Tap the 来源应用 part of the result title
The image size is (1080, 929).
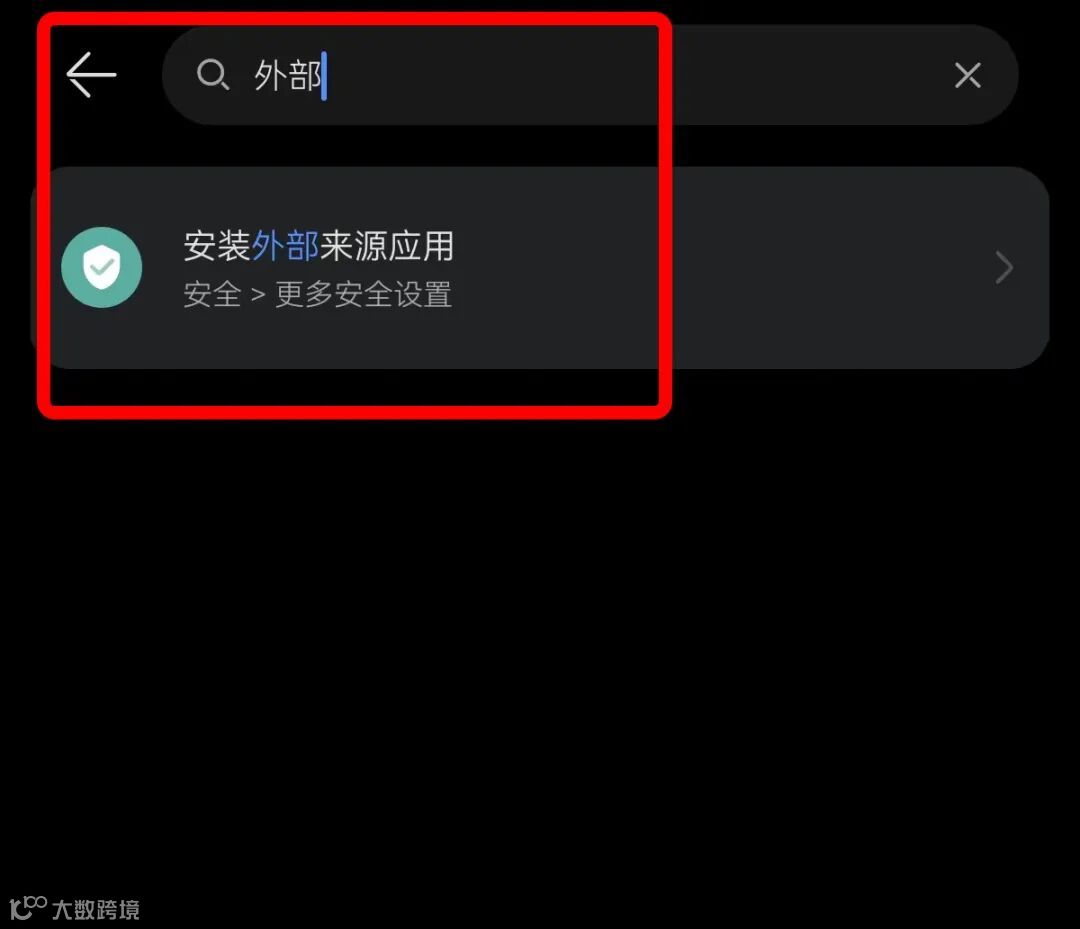[x=386, y=246]
